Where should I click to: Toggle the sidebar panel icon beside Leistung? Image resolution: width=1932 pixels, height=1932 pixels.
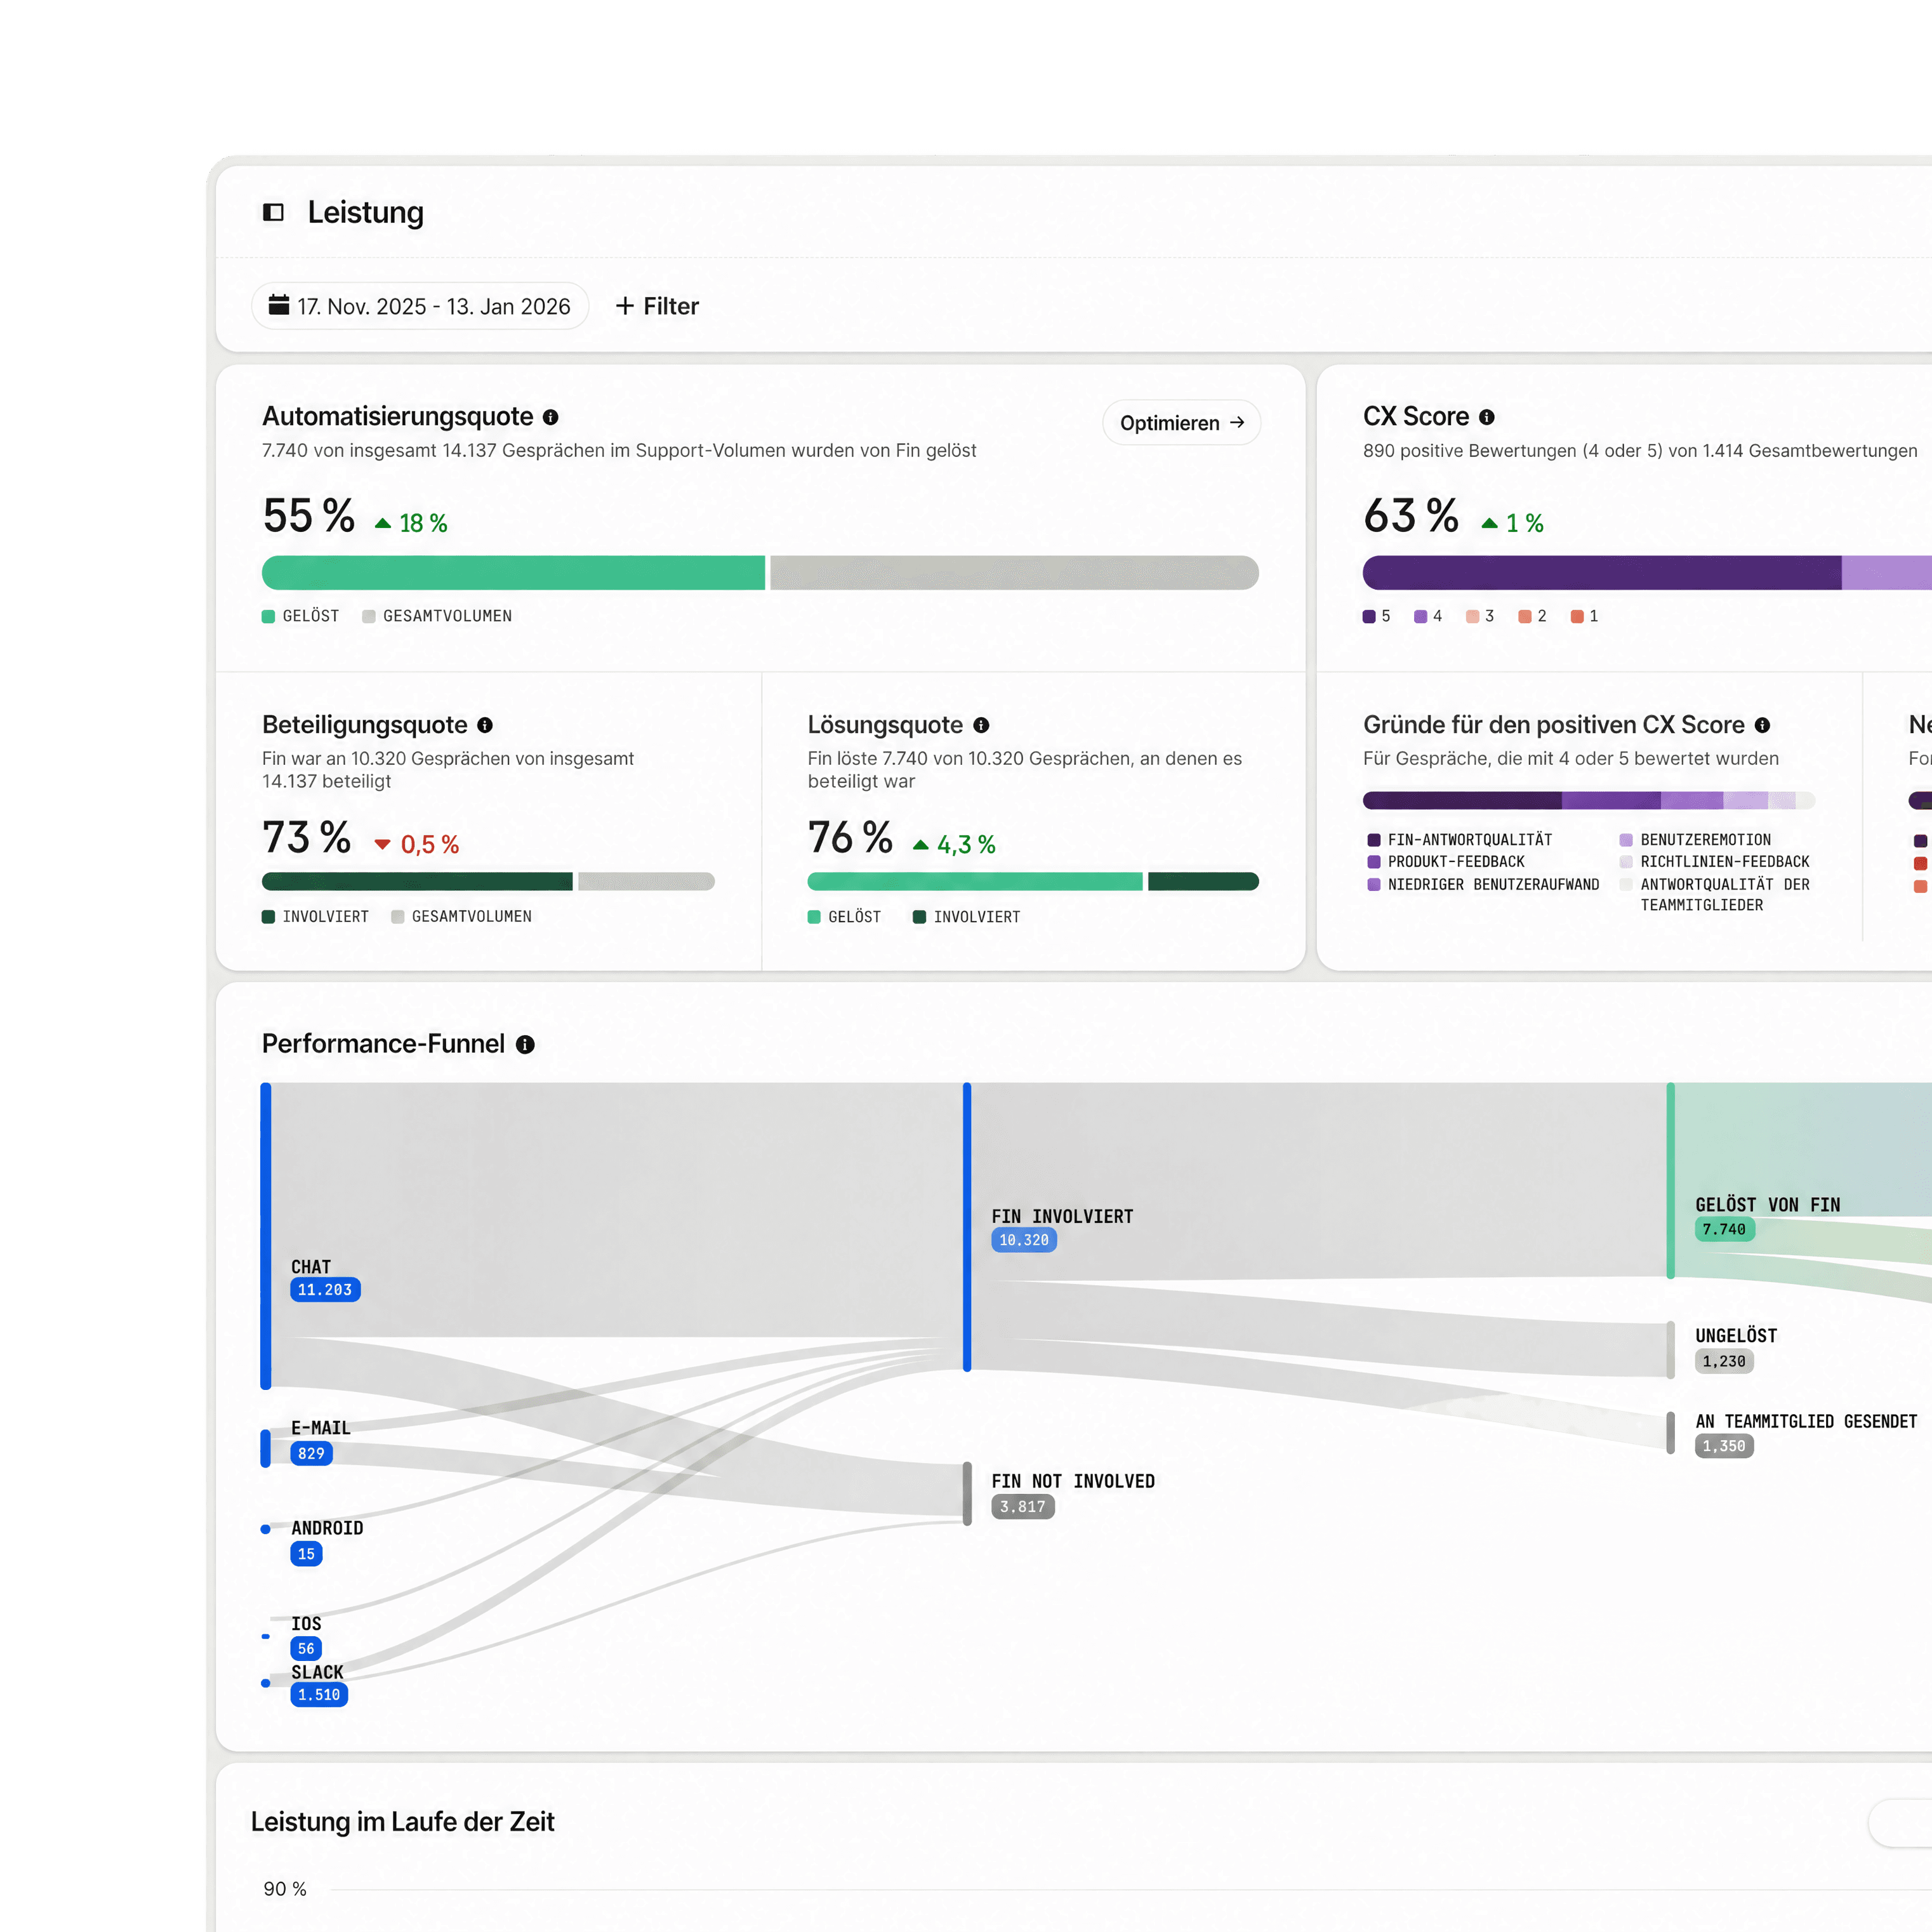point(273,212)
